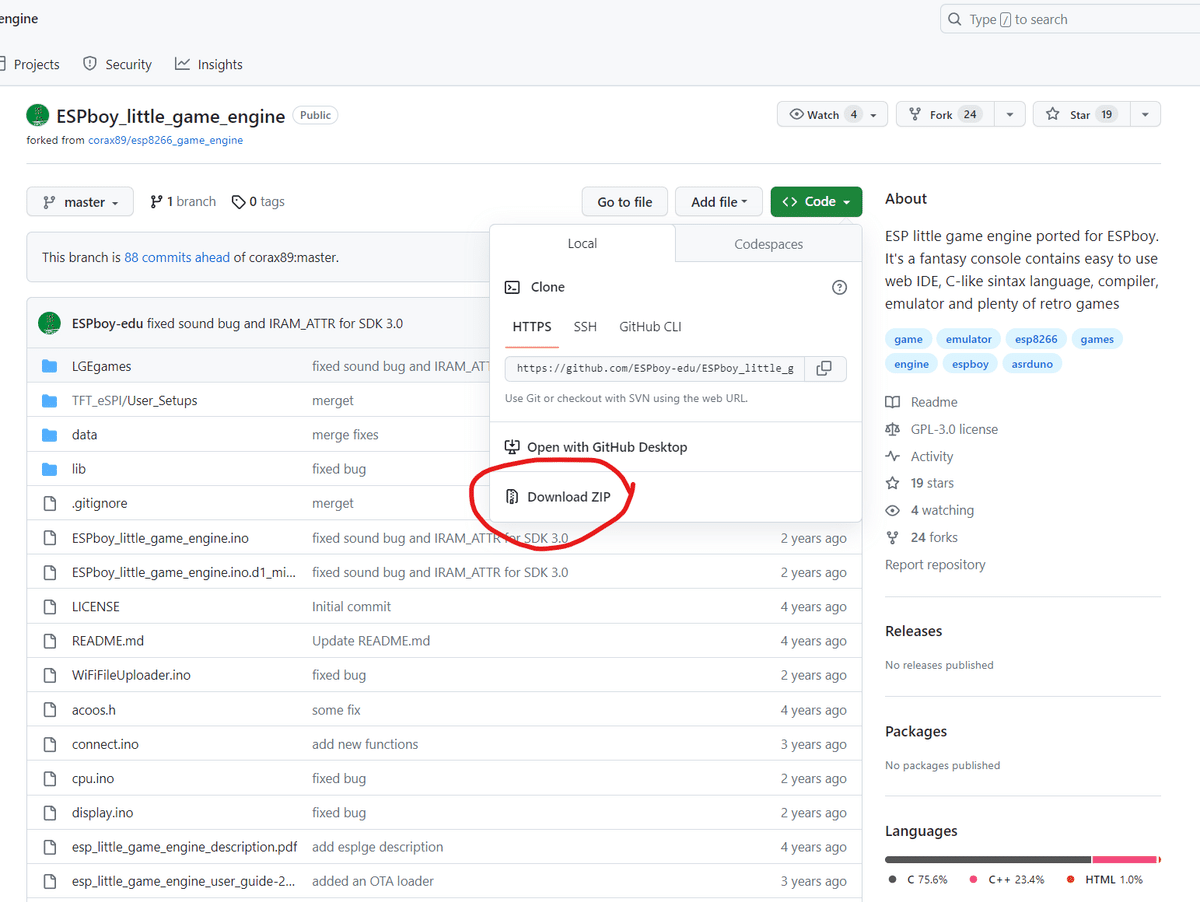The image size is (1200, 902).
Task: Click the 'Update README.md' commit message
Action: click(x=371, y=640)
